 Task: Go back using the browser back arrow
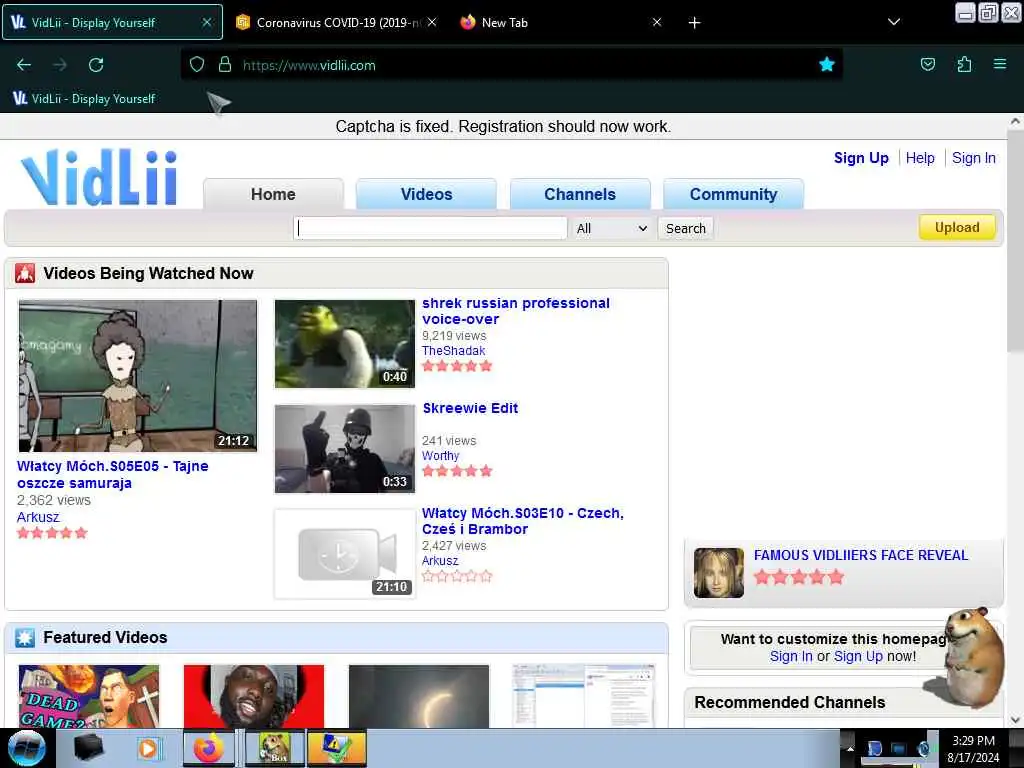24,65
